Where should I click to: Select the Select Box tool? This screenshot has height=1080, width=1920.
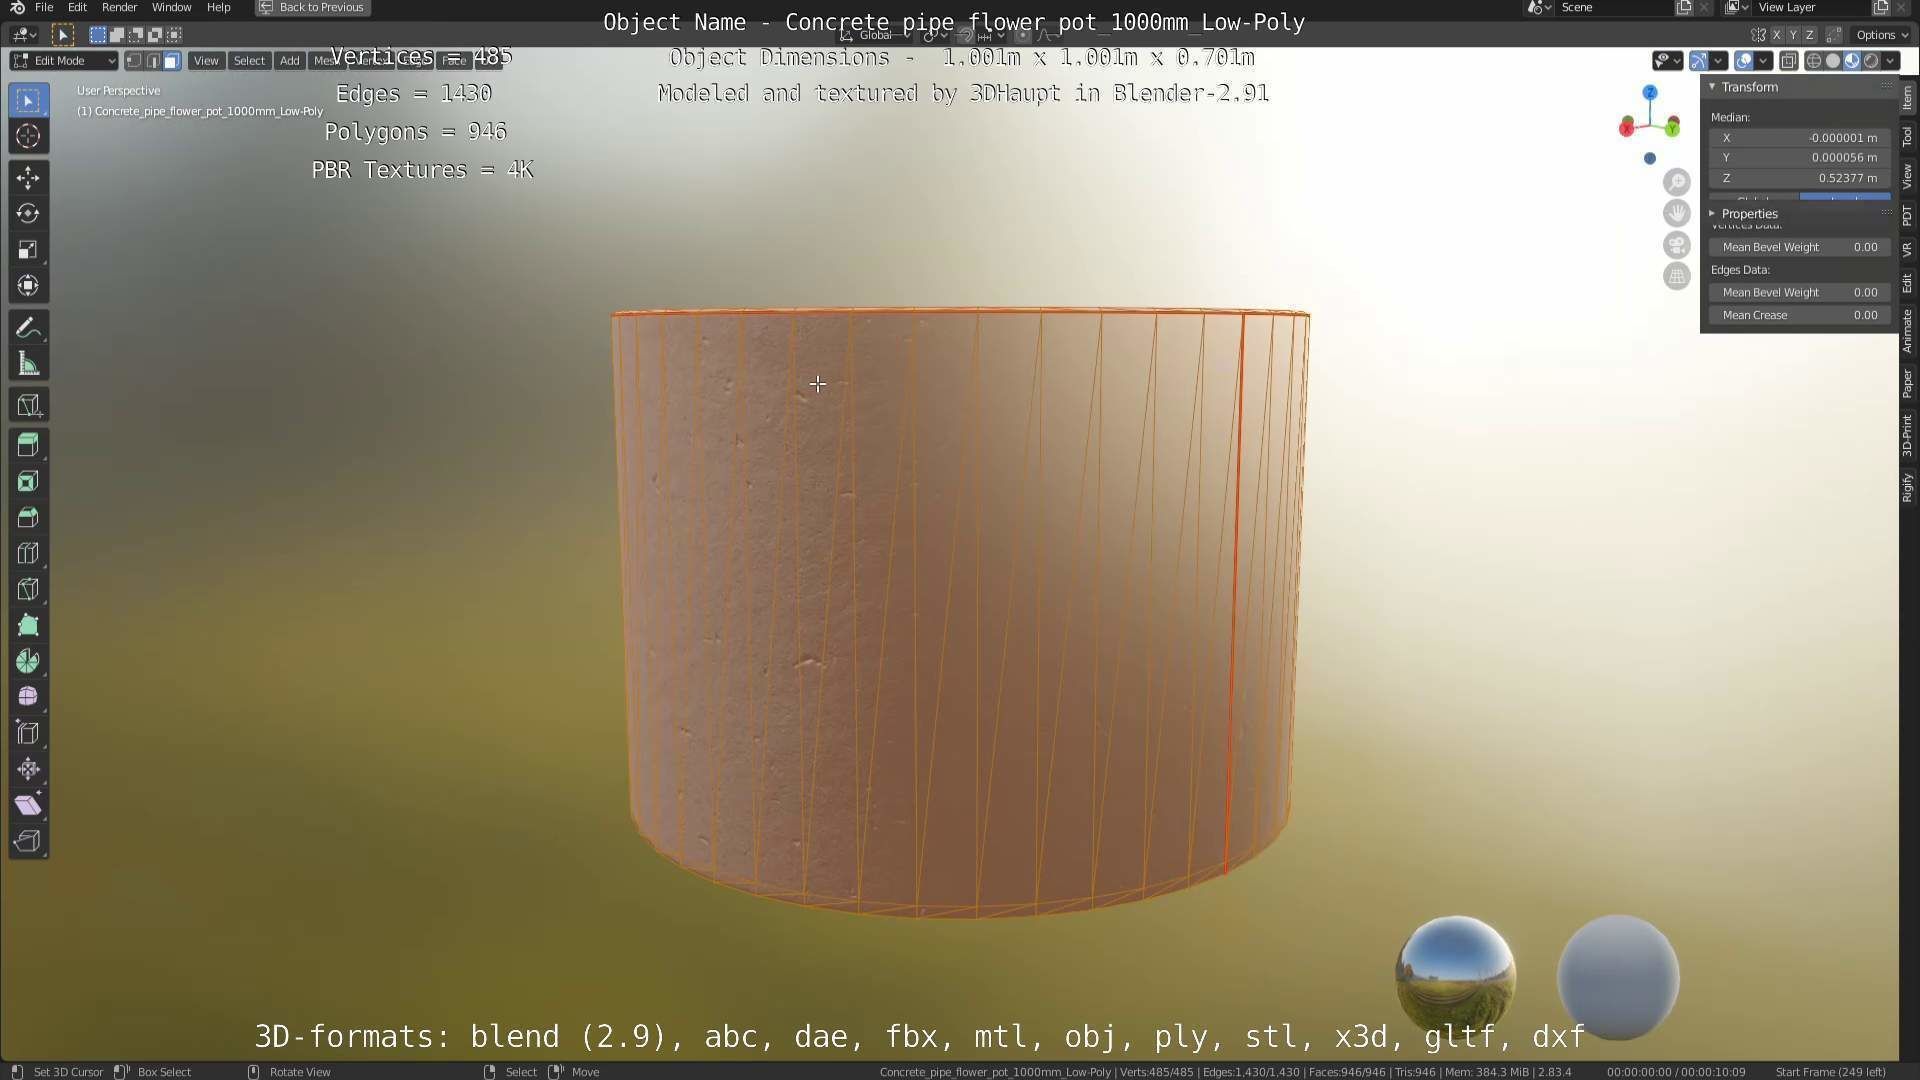(x=28, y=100)
